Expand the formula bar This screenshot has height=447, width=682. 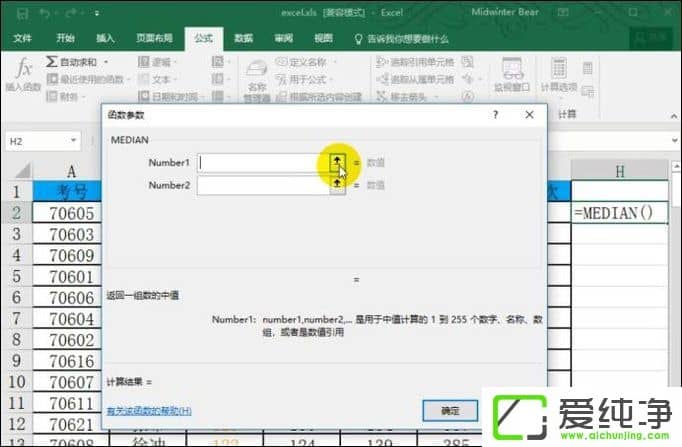click(675, 140)
